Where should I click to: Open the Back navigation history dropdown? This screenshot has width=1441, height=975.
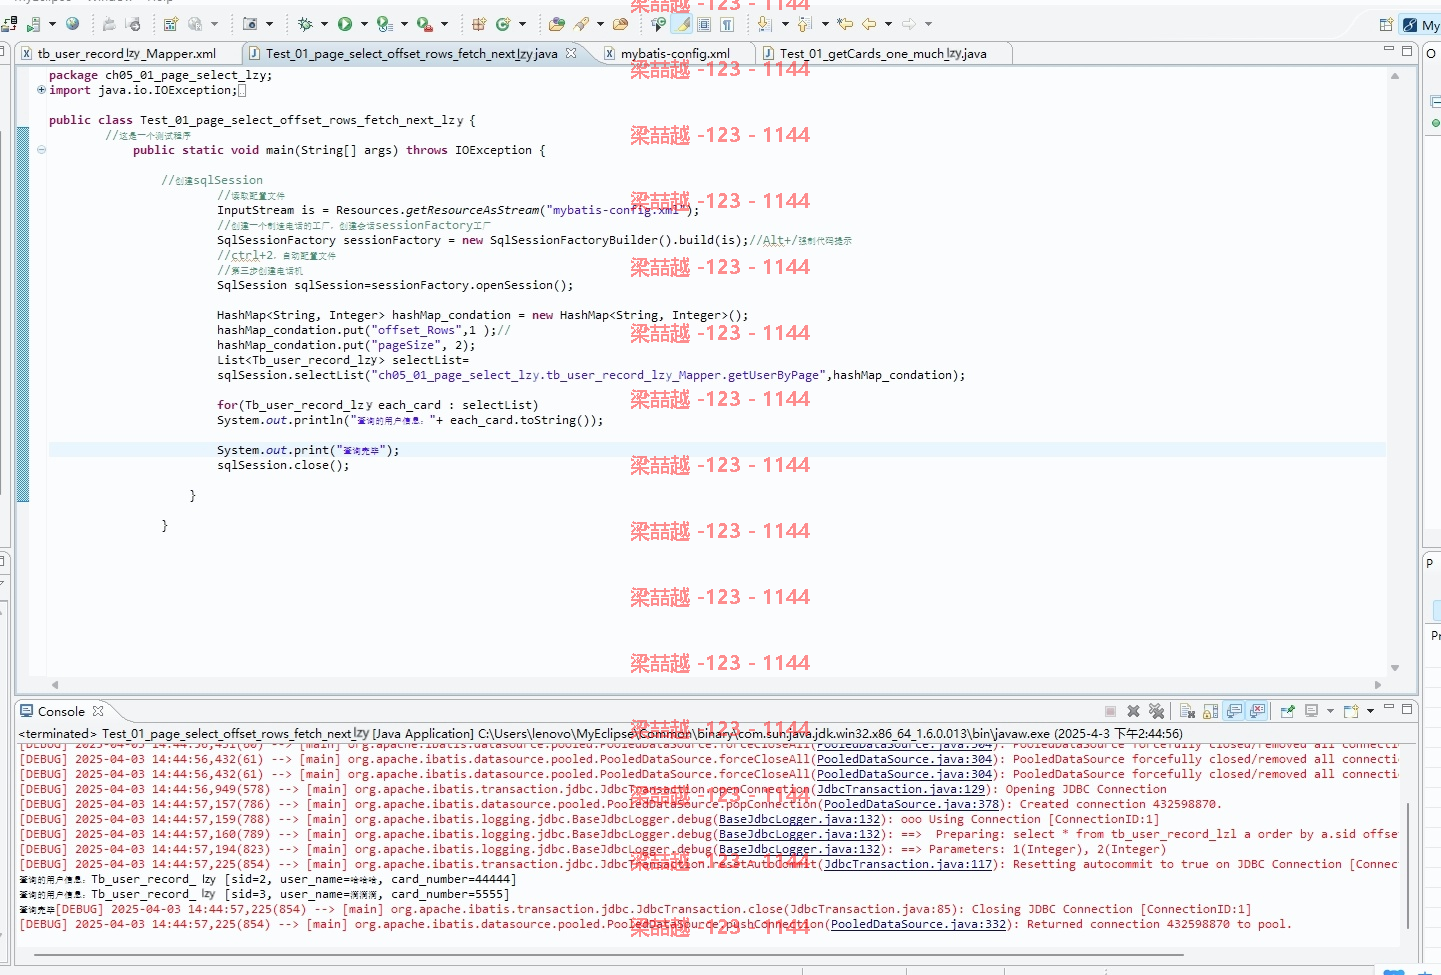[x=888, y=23]
